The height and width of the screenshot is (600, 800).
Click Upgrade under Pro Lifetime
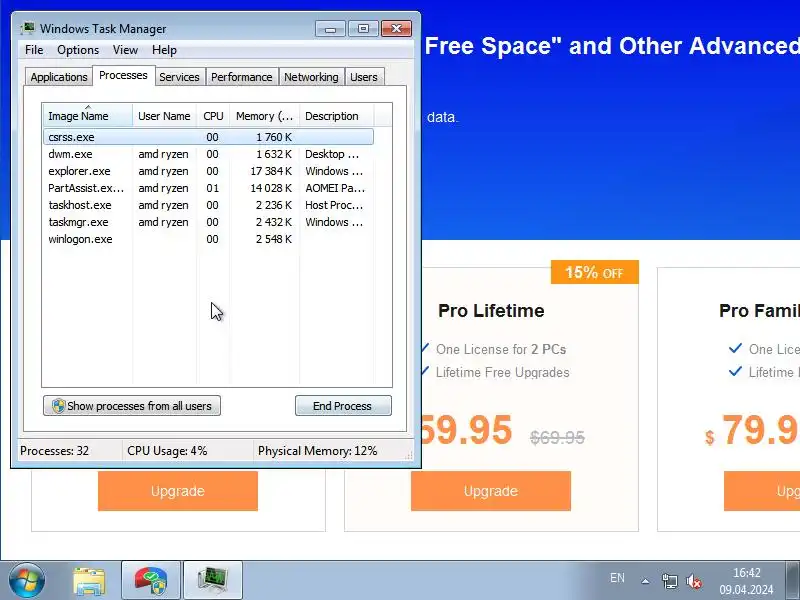click(x=491, y=491)
